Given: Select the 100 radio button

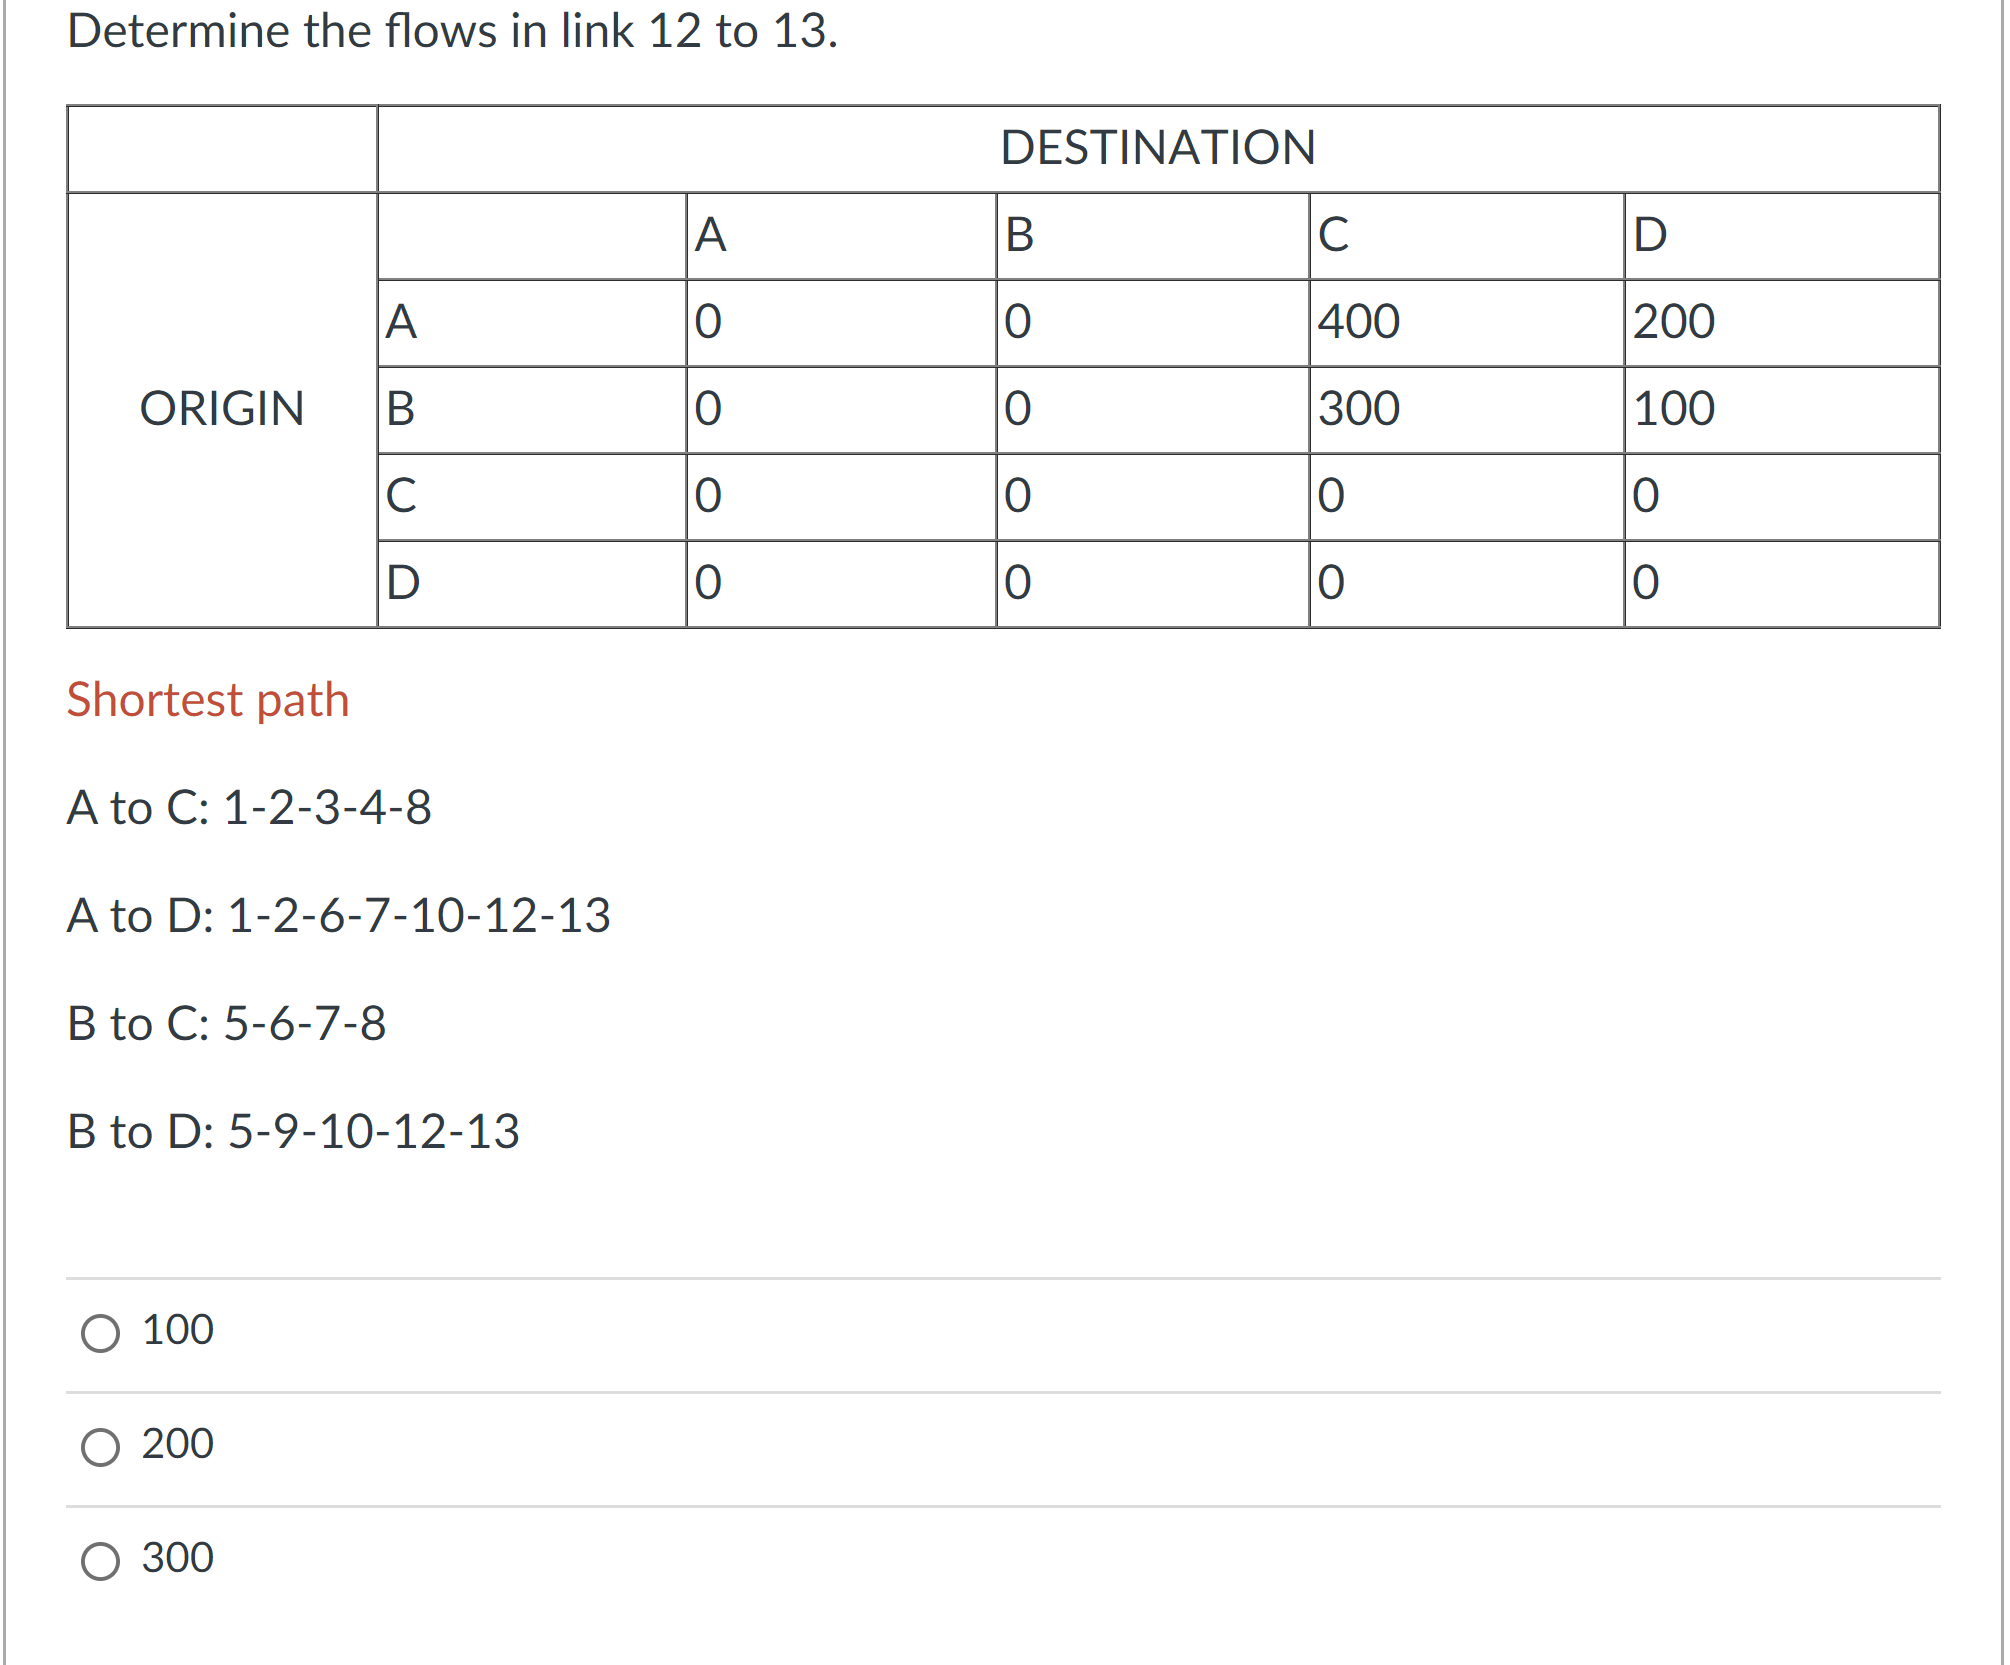Looking at the screenshot, I should coord(100,1331).
